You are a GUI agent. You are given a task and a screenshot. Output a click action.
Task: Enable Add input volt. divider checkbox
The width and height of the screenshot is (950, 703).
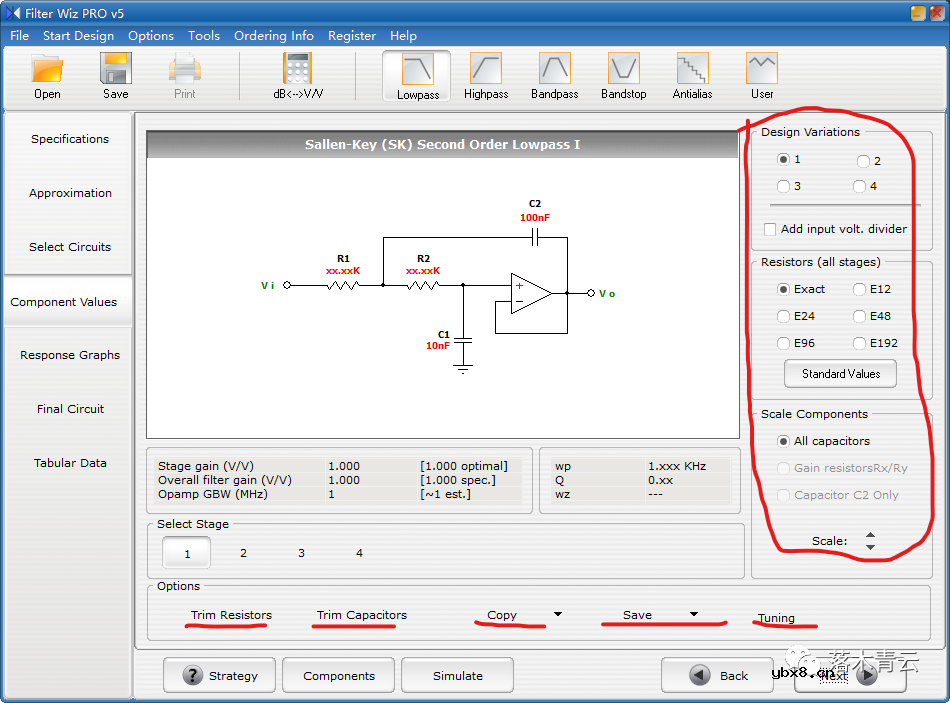[770, 229]
